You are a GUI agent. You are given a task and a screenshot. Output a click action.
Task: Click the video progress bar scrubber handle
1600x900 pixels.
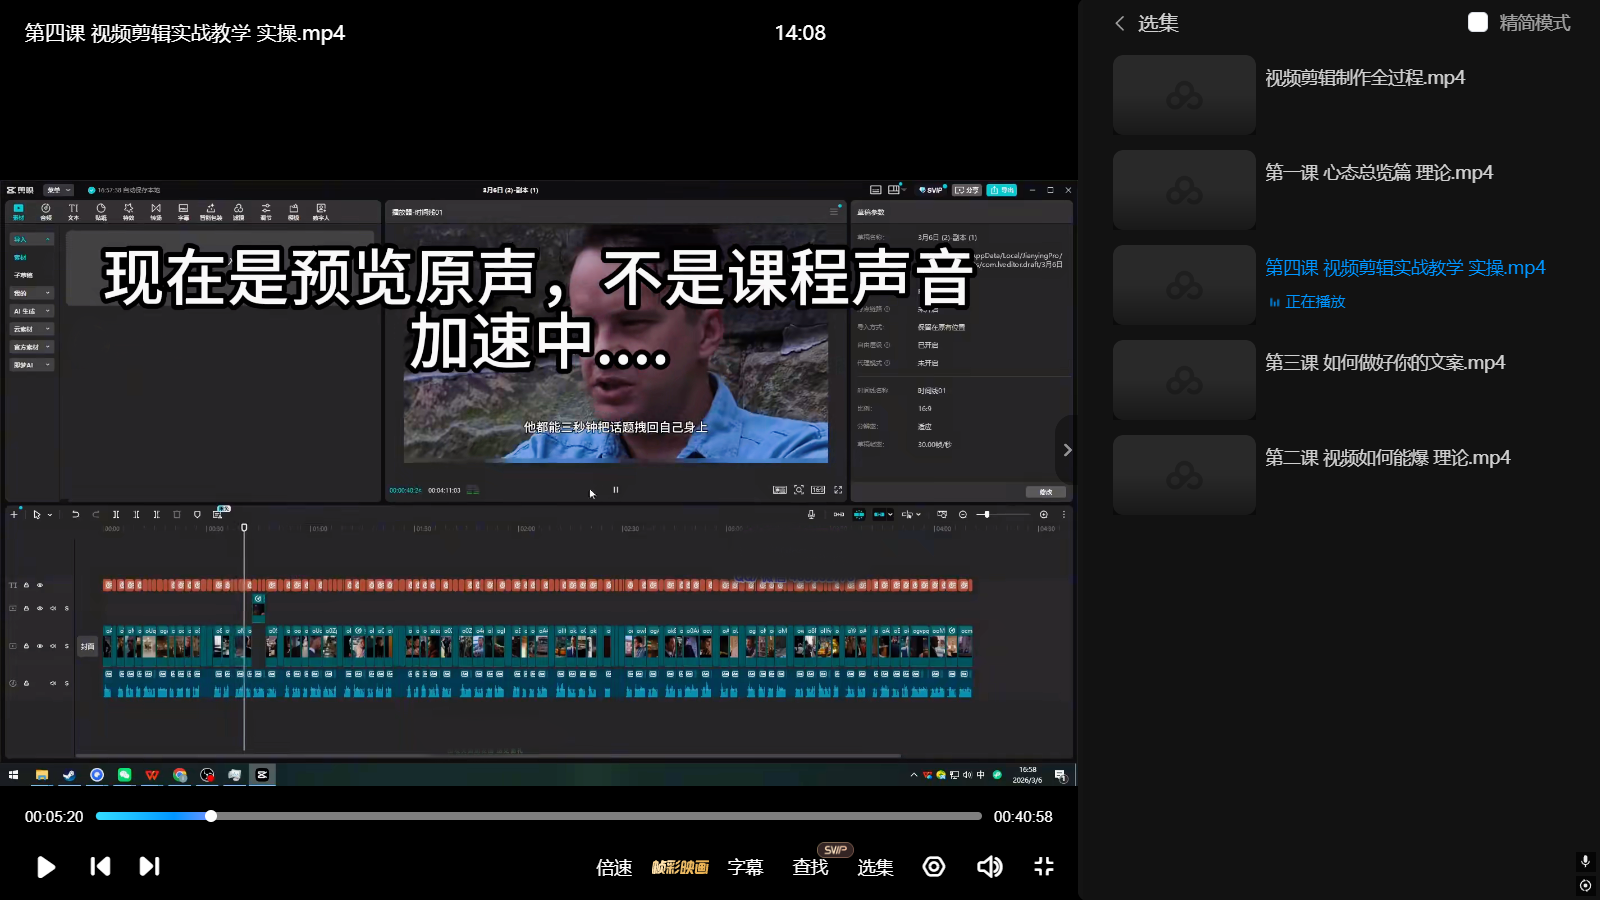pyautogui.click(x=211, y=816)
